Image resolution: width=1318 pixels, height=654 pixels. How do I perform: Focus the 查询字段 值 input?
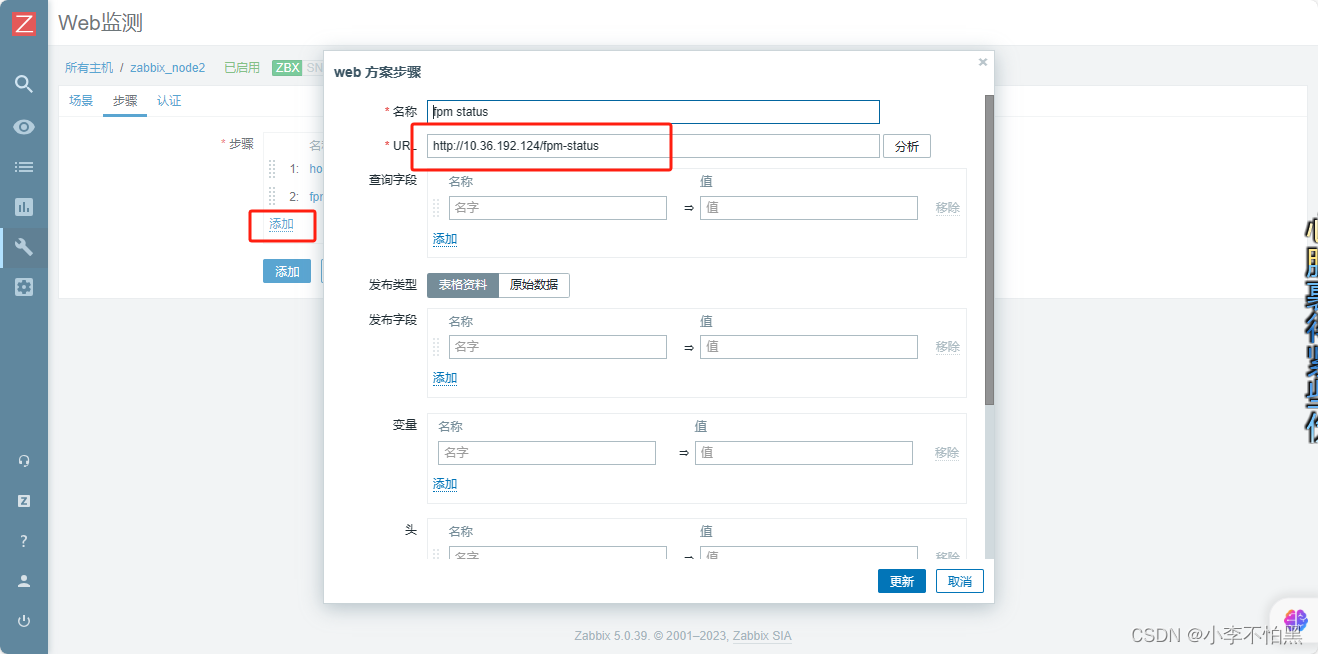point(809,208)
